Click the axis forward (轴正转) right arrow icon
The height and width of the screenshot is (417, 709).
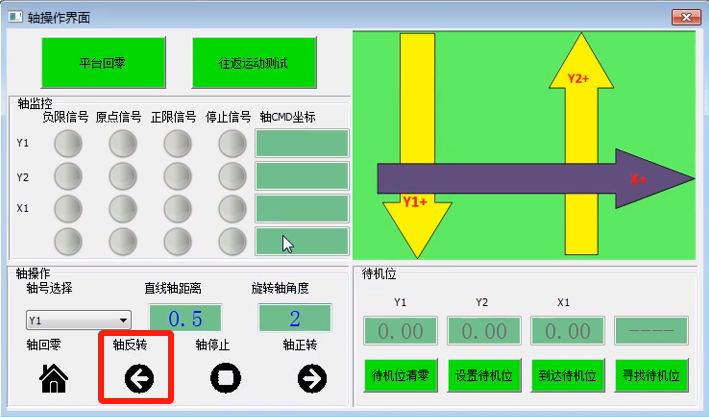(312, 377)
